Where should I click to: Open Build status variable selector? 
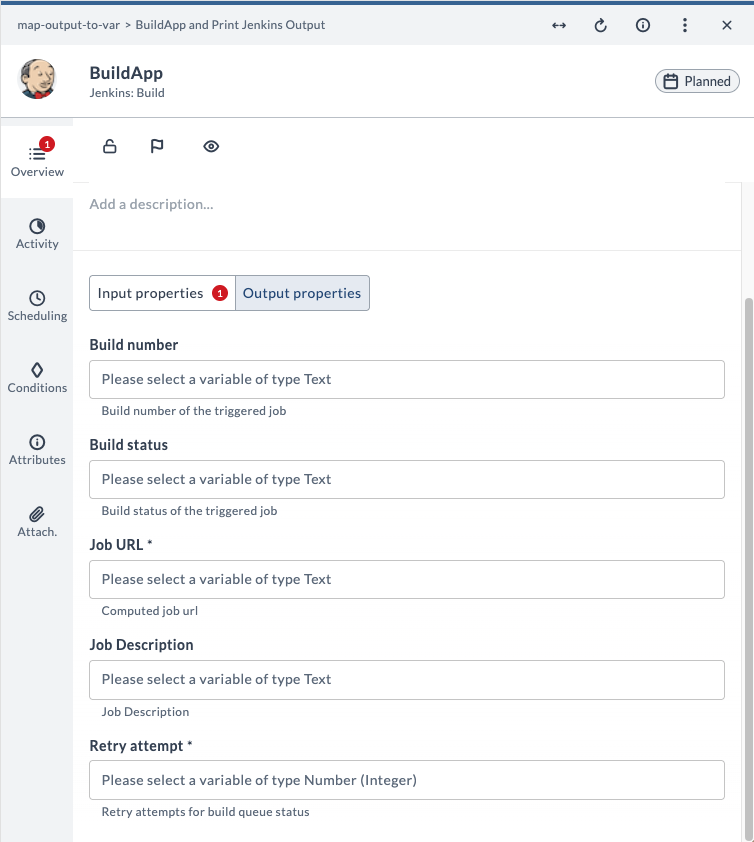pos(407,480)
